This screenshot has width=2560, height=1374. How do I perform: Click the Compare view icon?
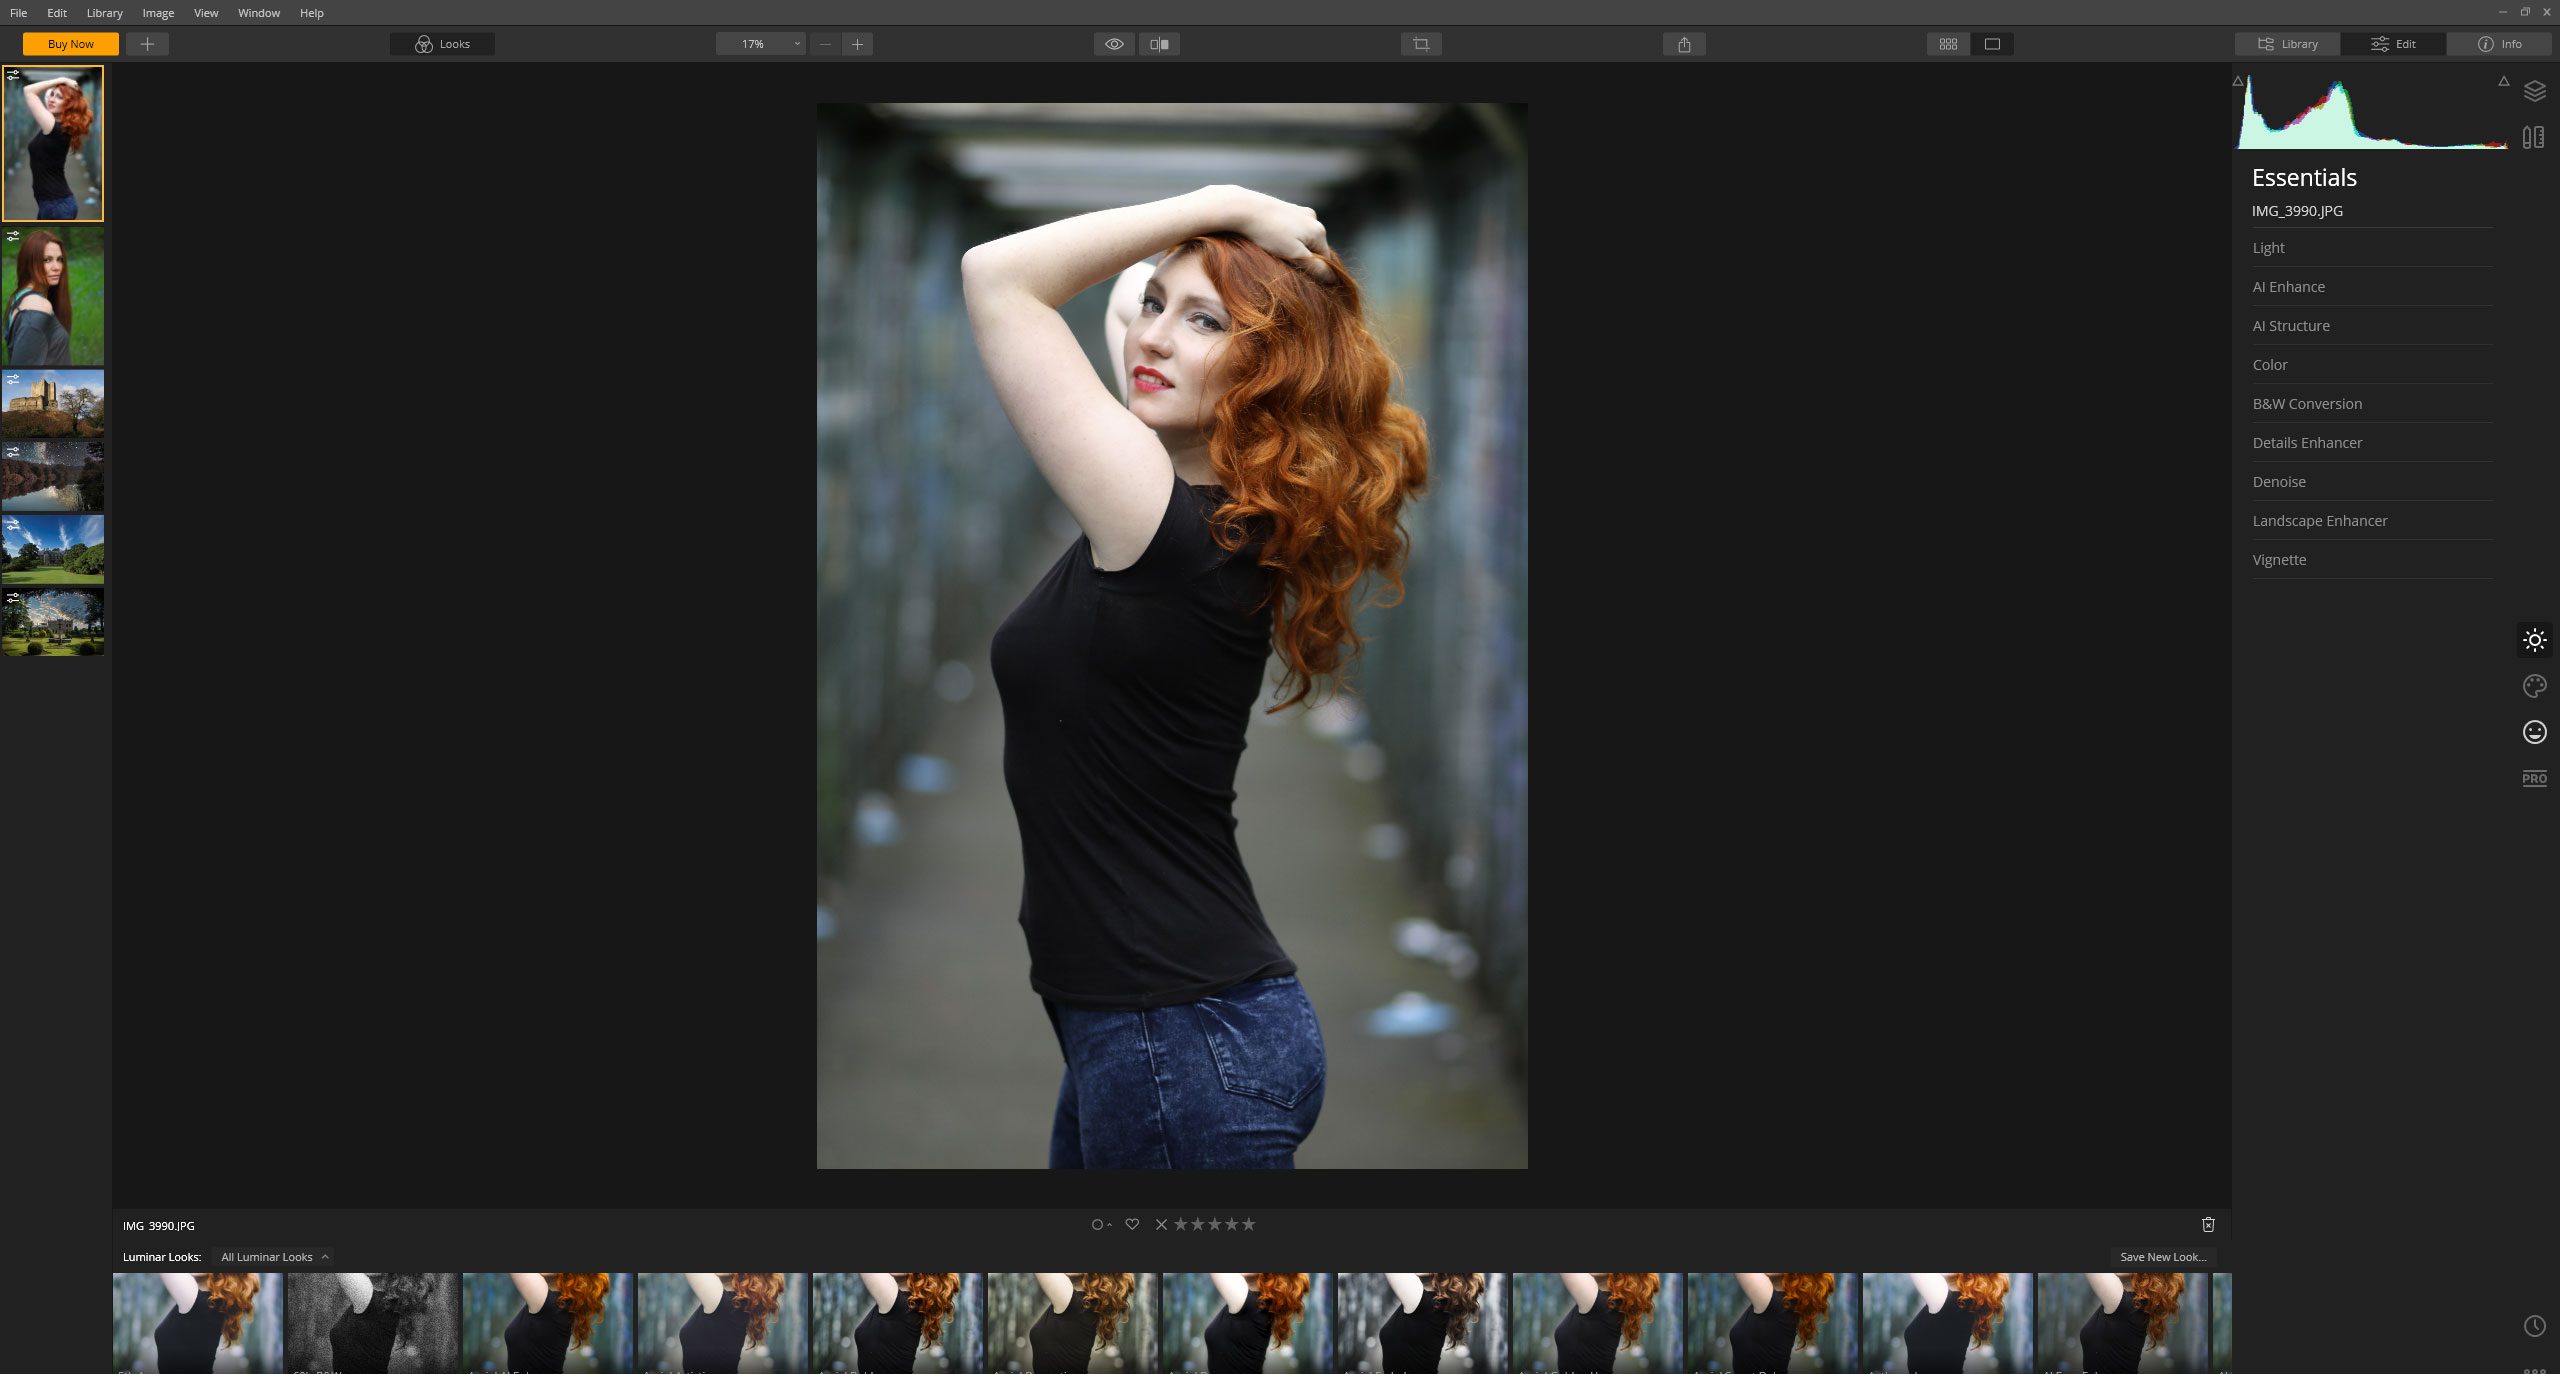[x=1160, y=44]
